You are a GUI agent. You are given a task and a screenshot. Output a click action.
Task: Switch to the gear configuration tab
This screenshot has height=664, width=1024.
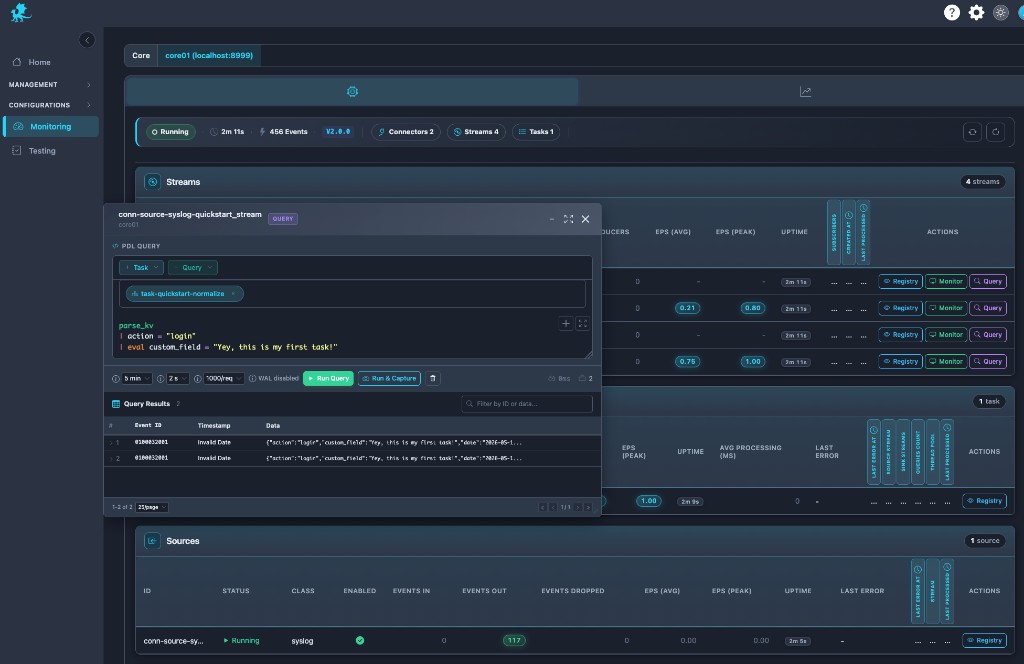coord(352,91)
